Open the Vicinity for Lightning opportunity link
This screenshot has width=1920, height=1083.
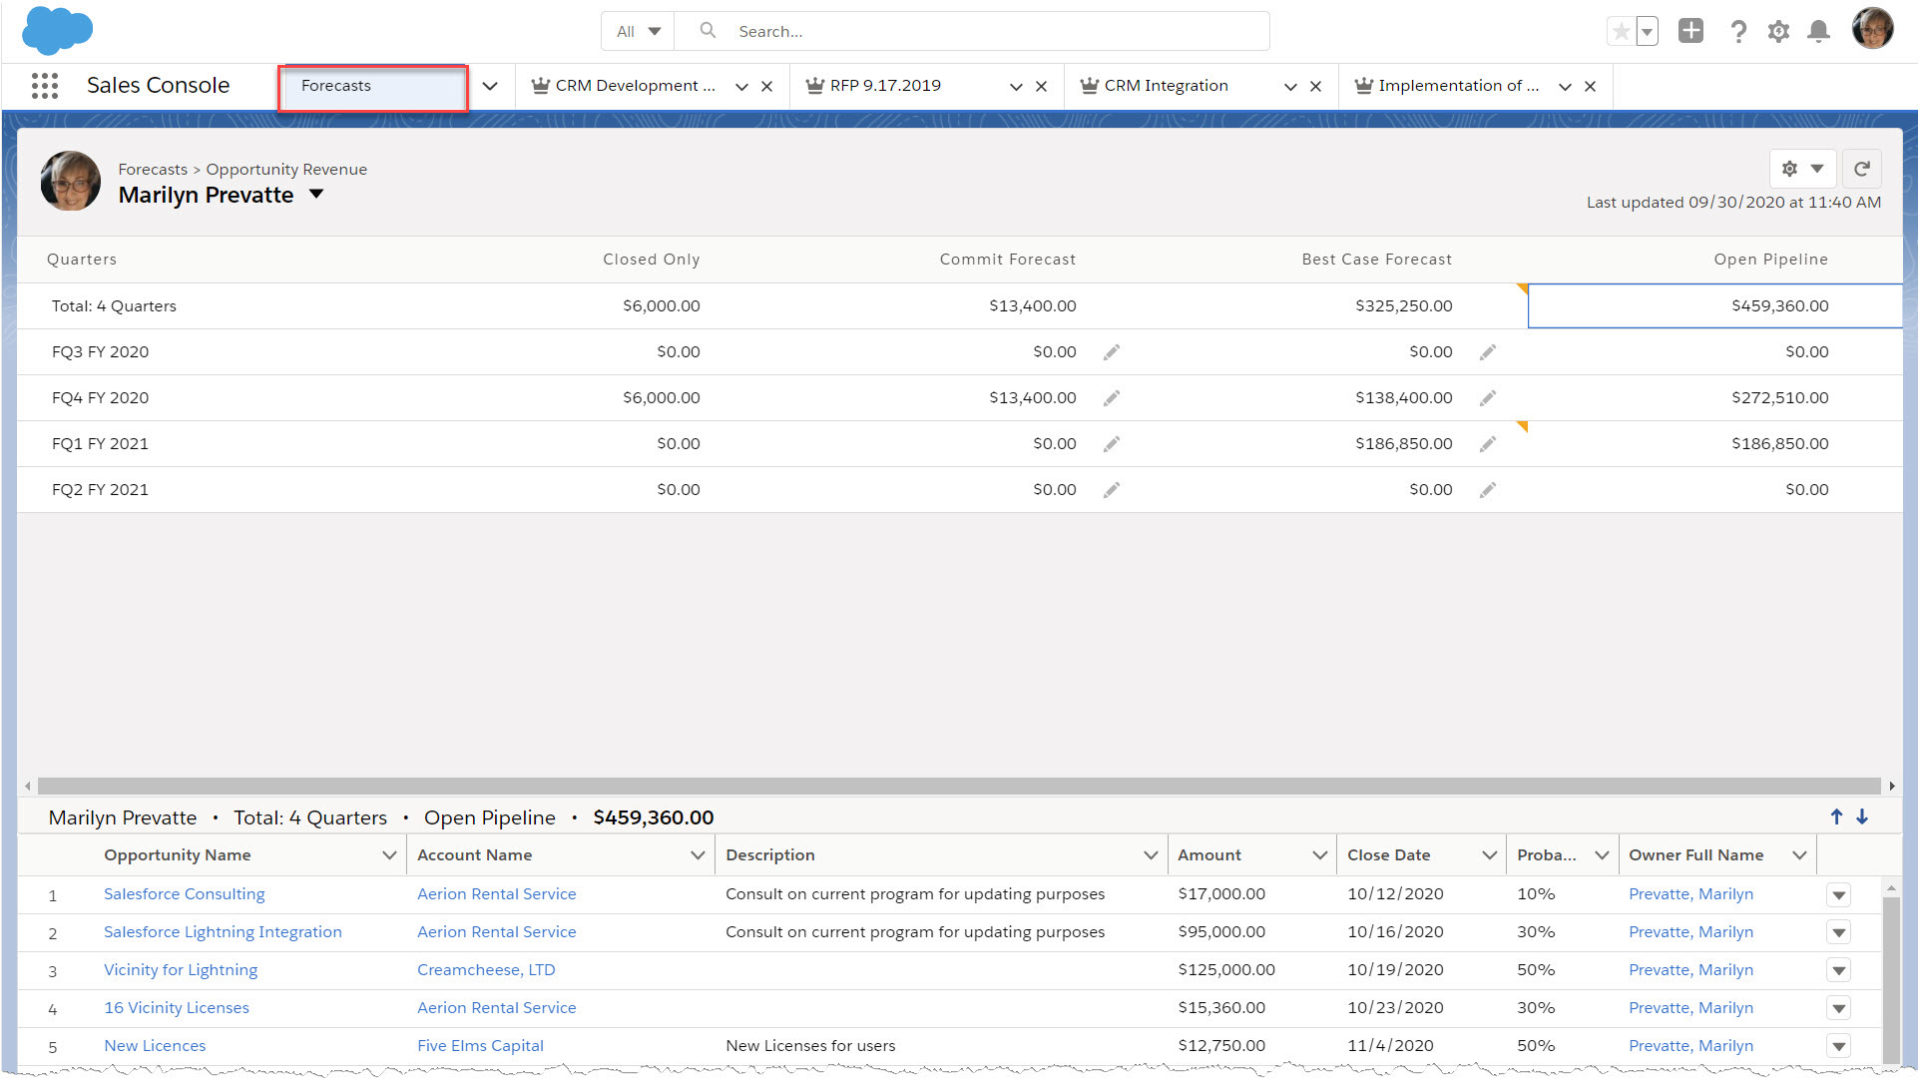point(180,970)
